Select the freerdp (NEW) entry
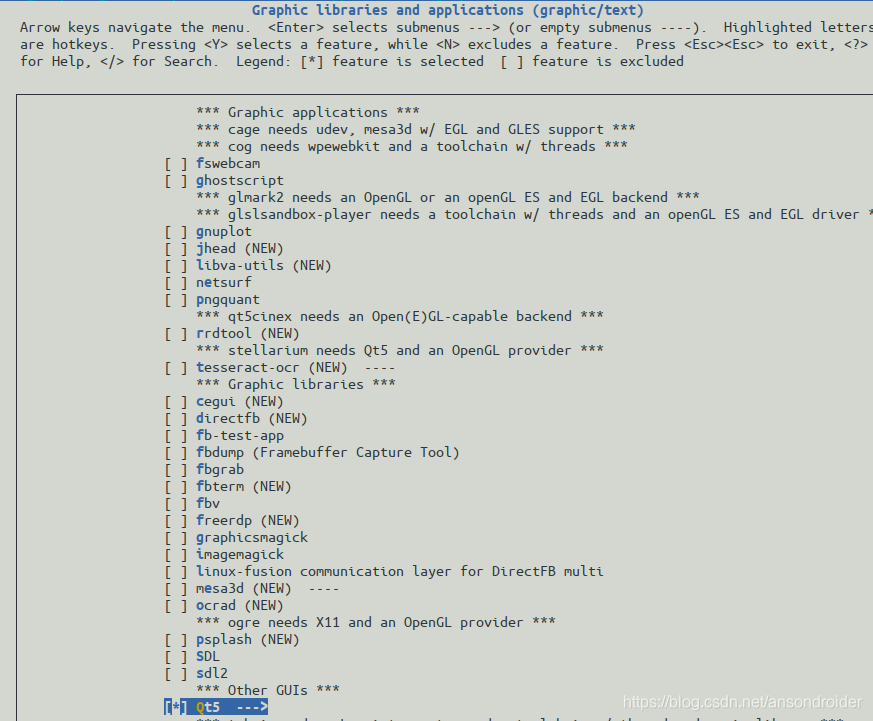This screenshot has width=873, height=721. tap(248, 521)
